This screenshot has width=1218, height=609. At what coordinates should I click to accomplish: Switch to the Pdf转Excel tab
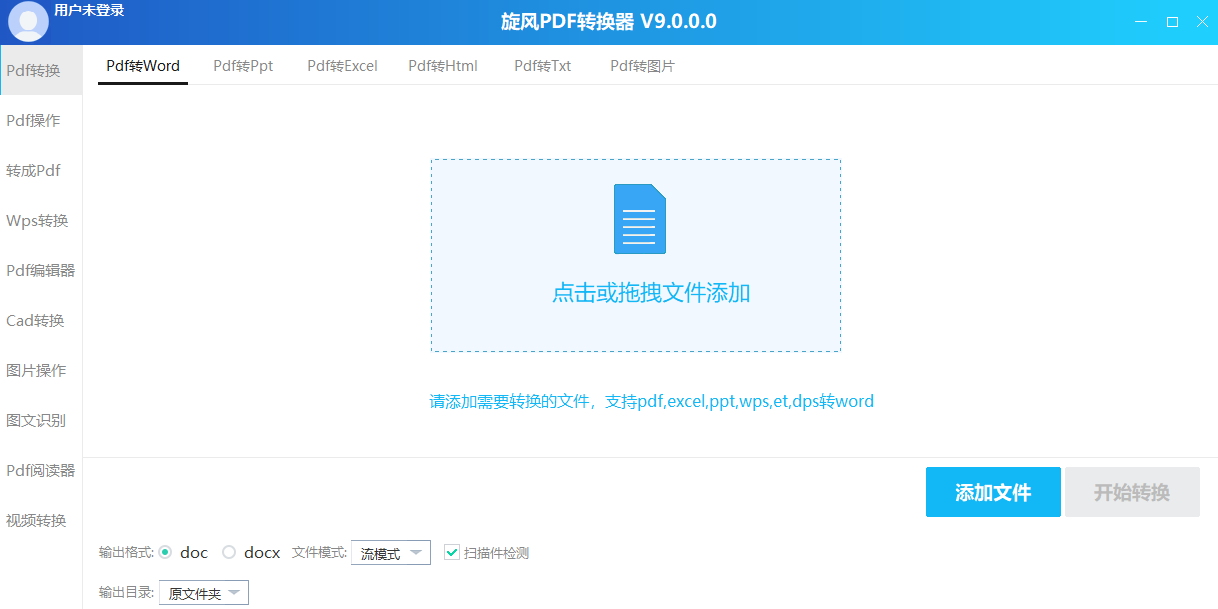[342, 66]
